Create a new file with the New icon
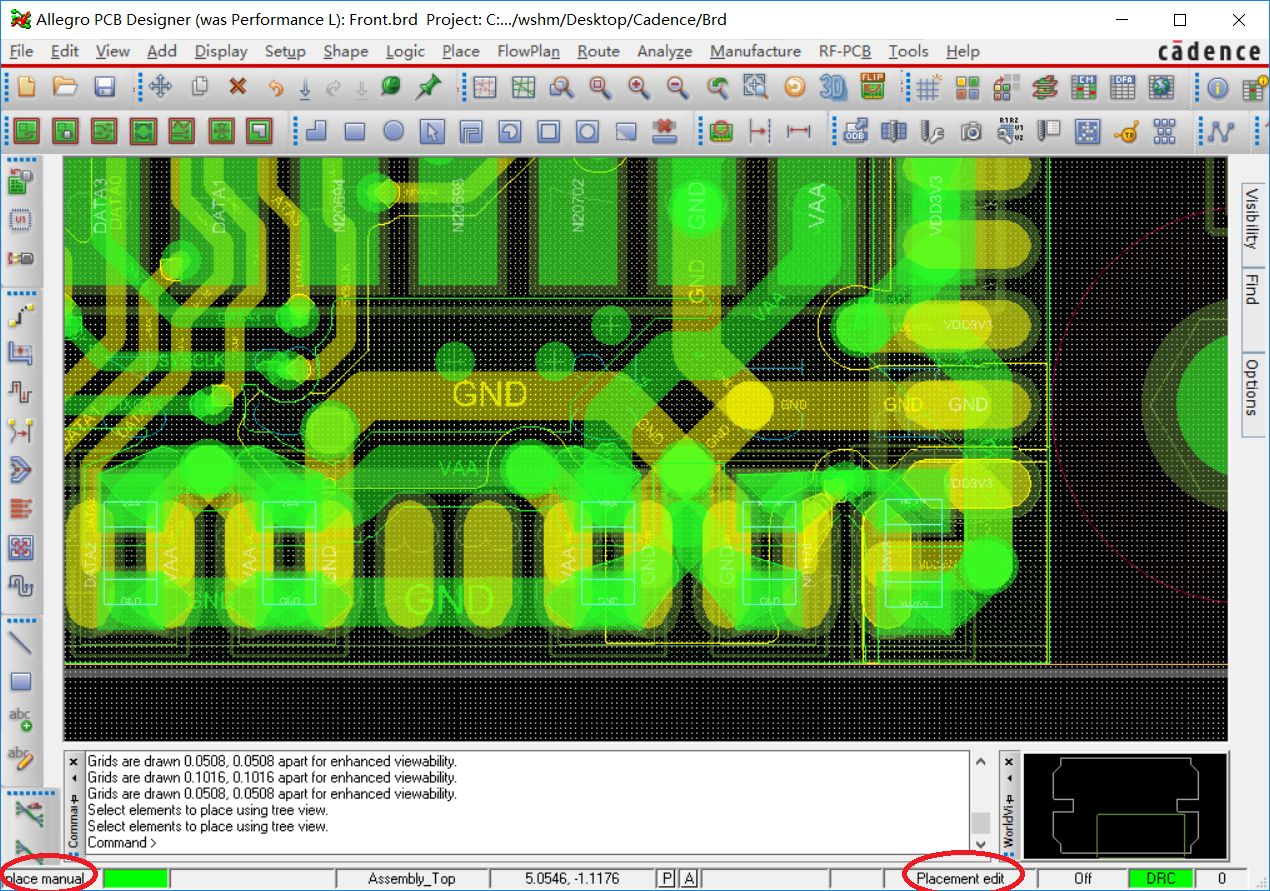Viewport: 1270px width, 891px height. click(27, 88)
